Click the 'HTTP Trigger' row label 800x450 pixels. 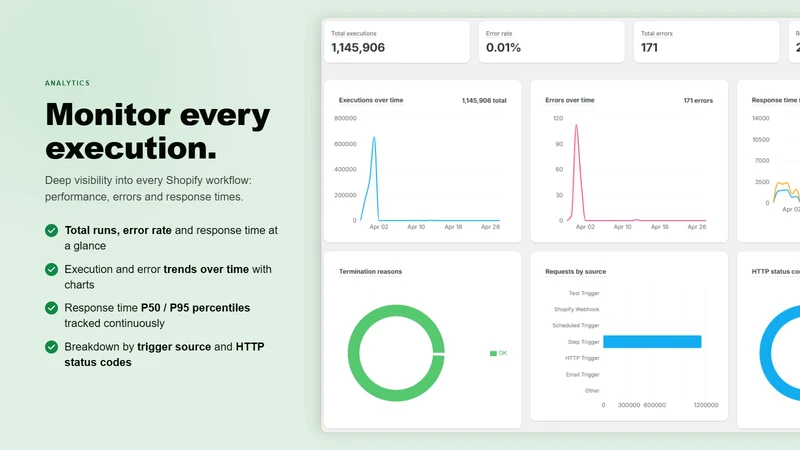pos(582,358)
